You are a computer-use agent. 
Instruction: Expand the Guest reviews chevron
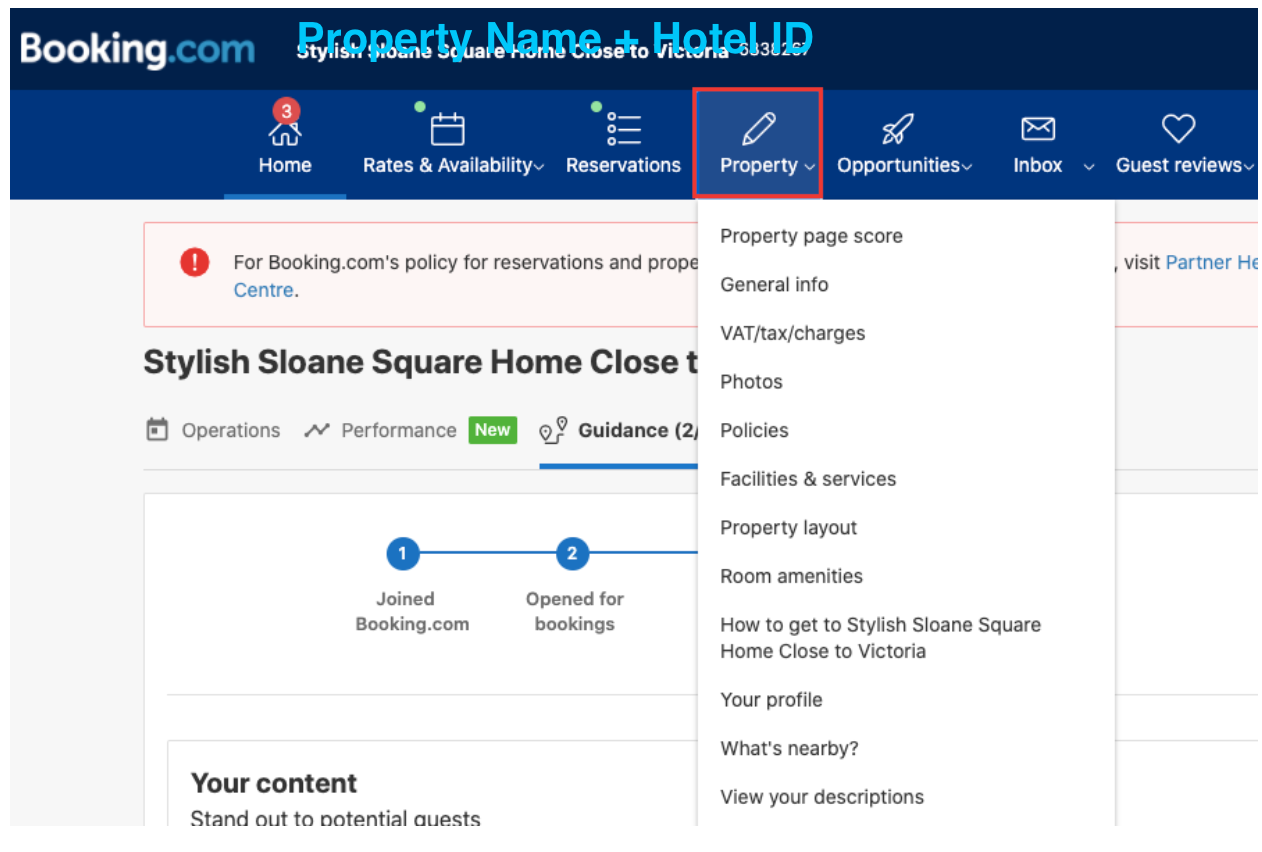(1248, 167)
